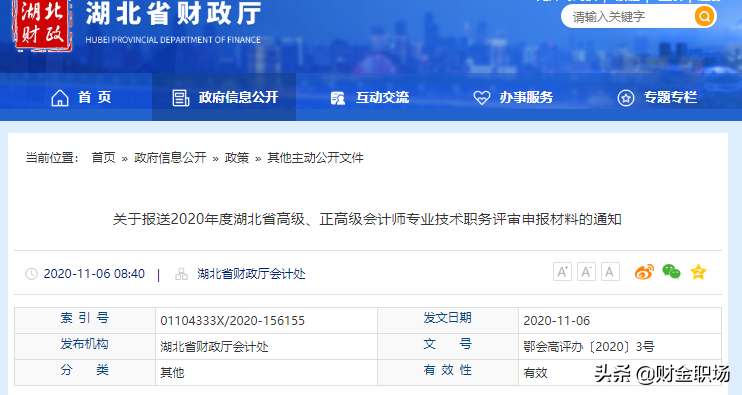The width and height of the screenshot is (742, 395).
Task: Click the clock icon beside the publish time
Action: tap(31, 274)
